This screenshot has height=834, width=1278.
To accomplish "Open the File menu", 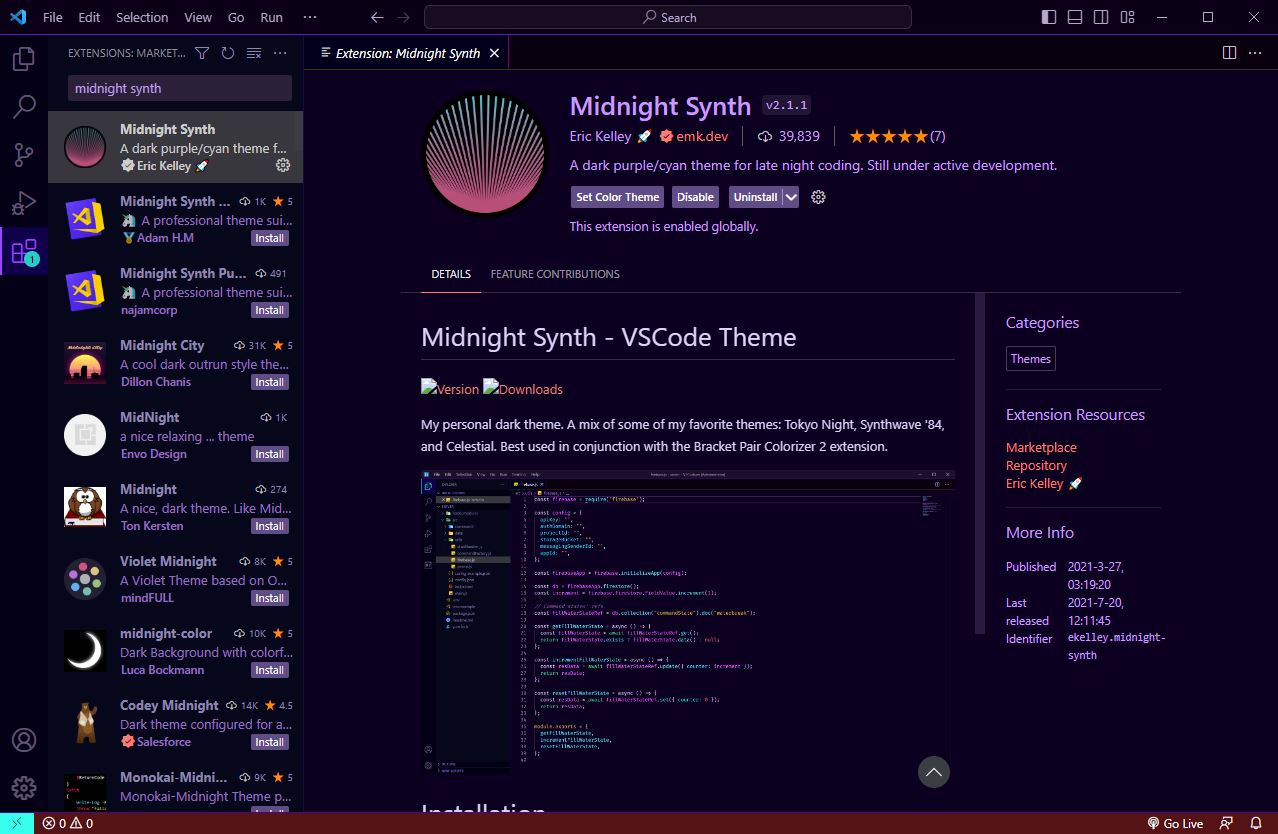I will point(53,17).
